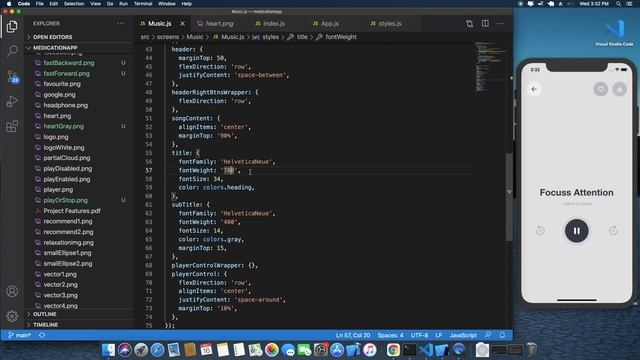The height and width of the screenshot is (360, 640).
Task: Change indentation via Spaces: 4
Action: pos(390,335)
